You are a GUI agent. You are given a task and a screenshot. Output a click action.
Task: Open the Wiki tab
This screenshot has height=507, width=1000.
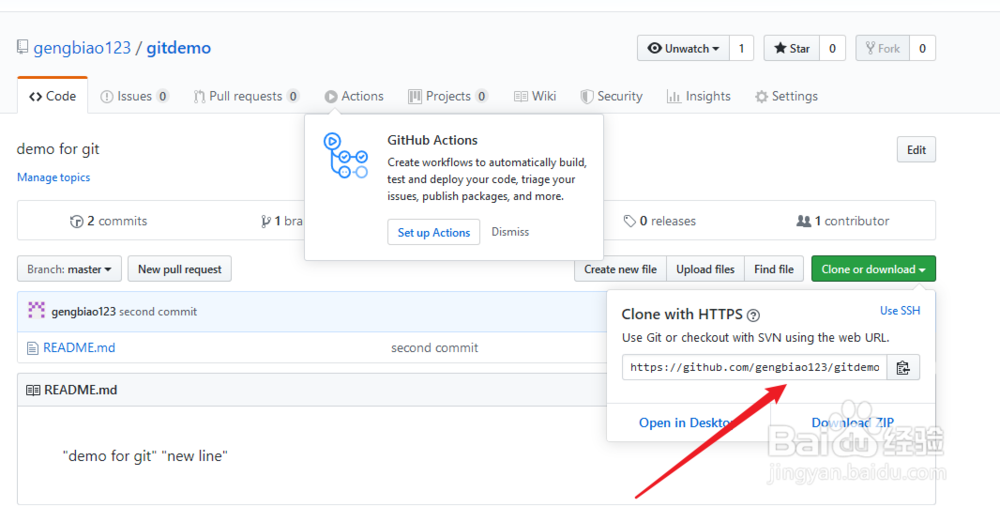[x=535, y=96]
